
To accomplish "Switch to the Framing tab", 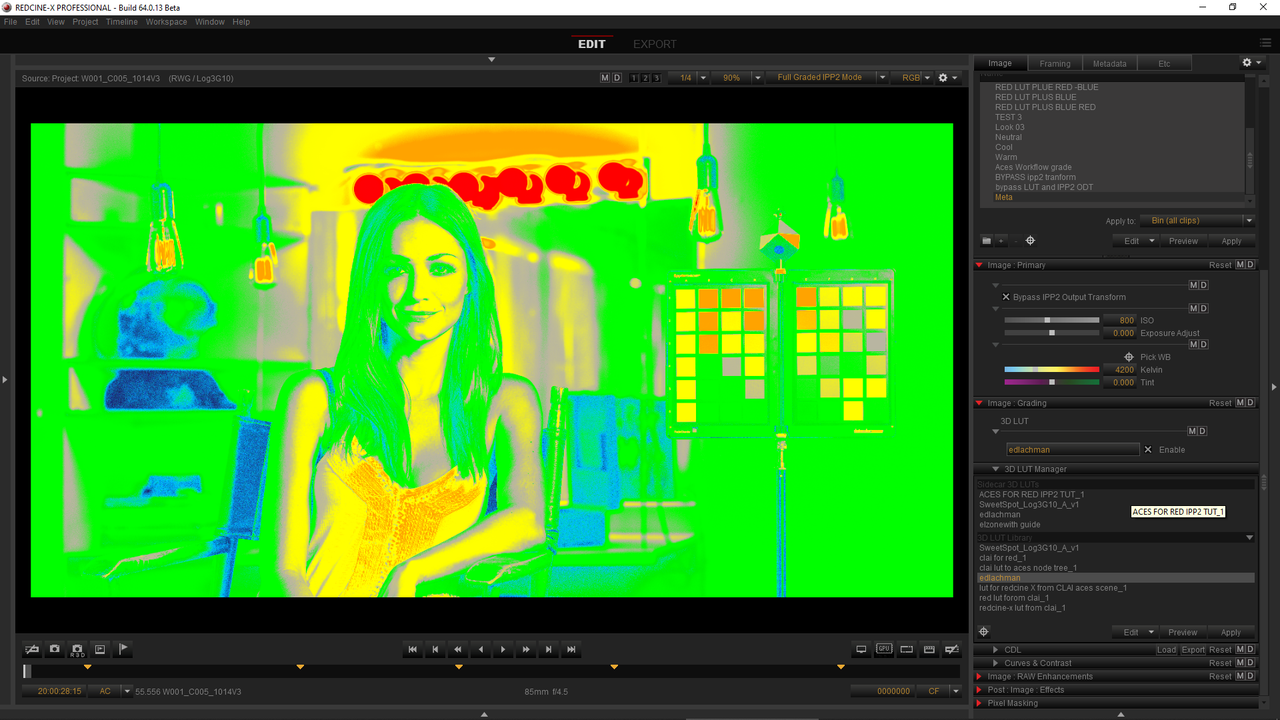I will [1055, 63].
